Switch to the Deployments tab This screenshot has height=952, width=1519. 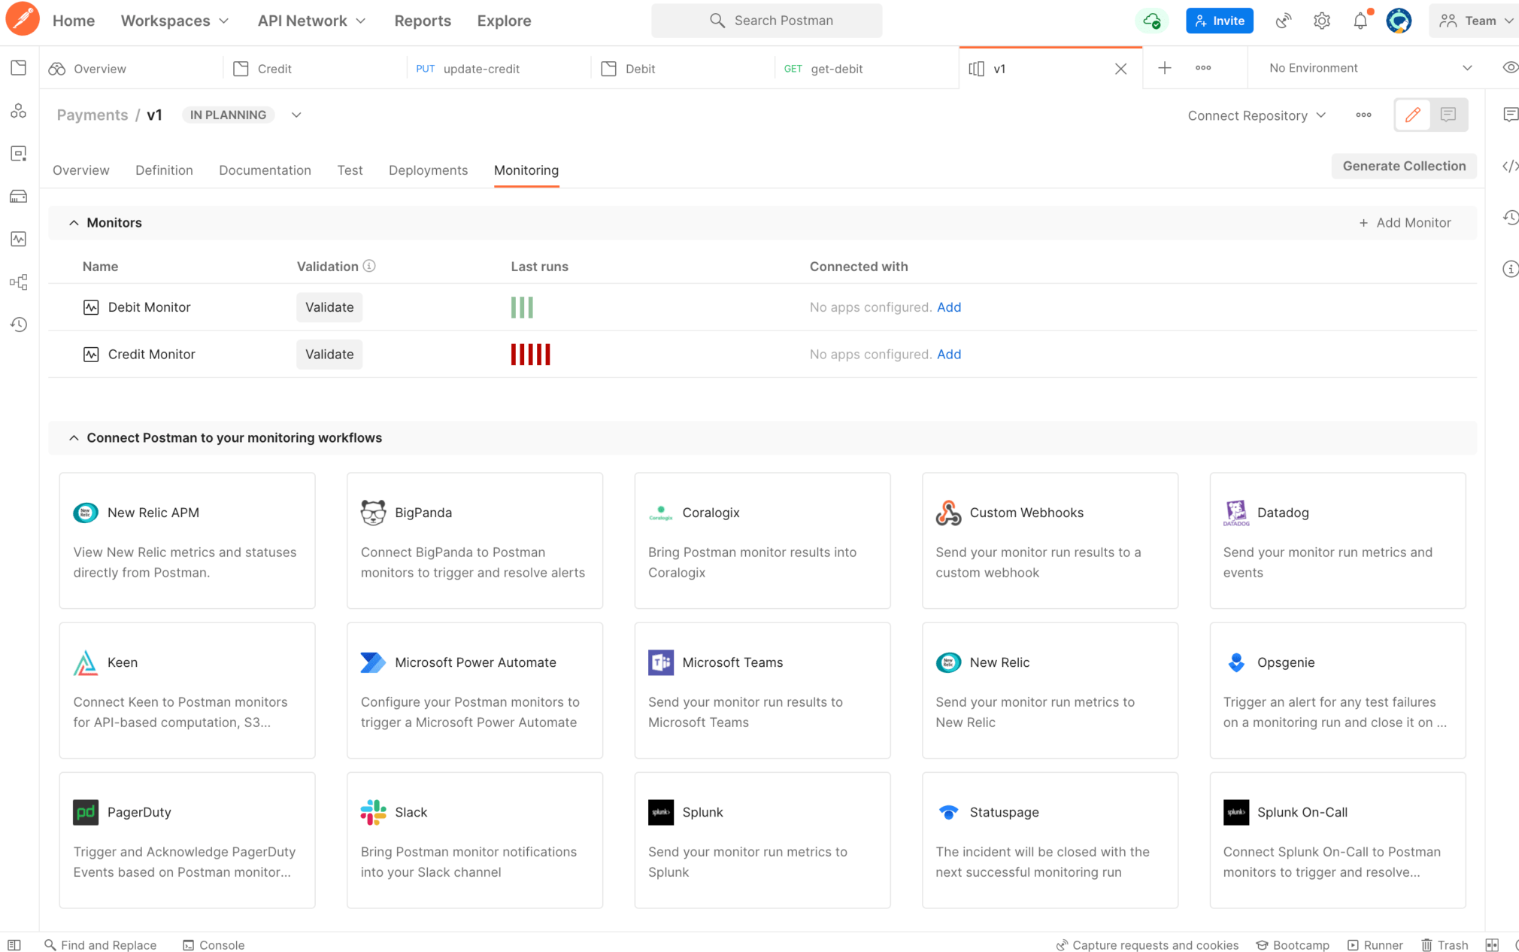[428, 170]
